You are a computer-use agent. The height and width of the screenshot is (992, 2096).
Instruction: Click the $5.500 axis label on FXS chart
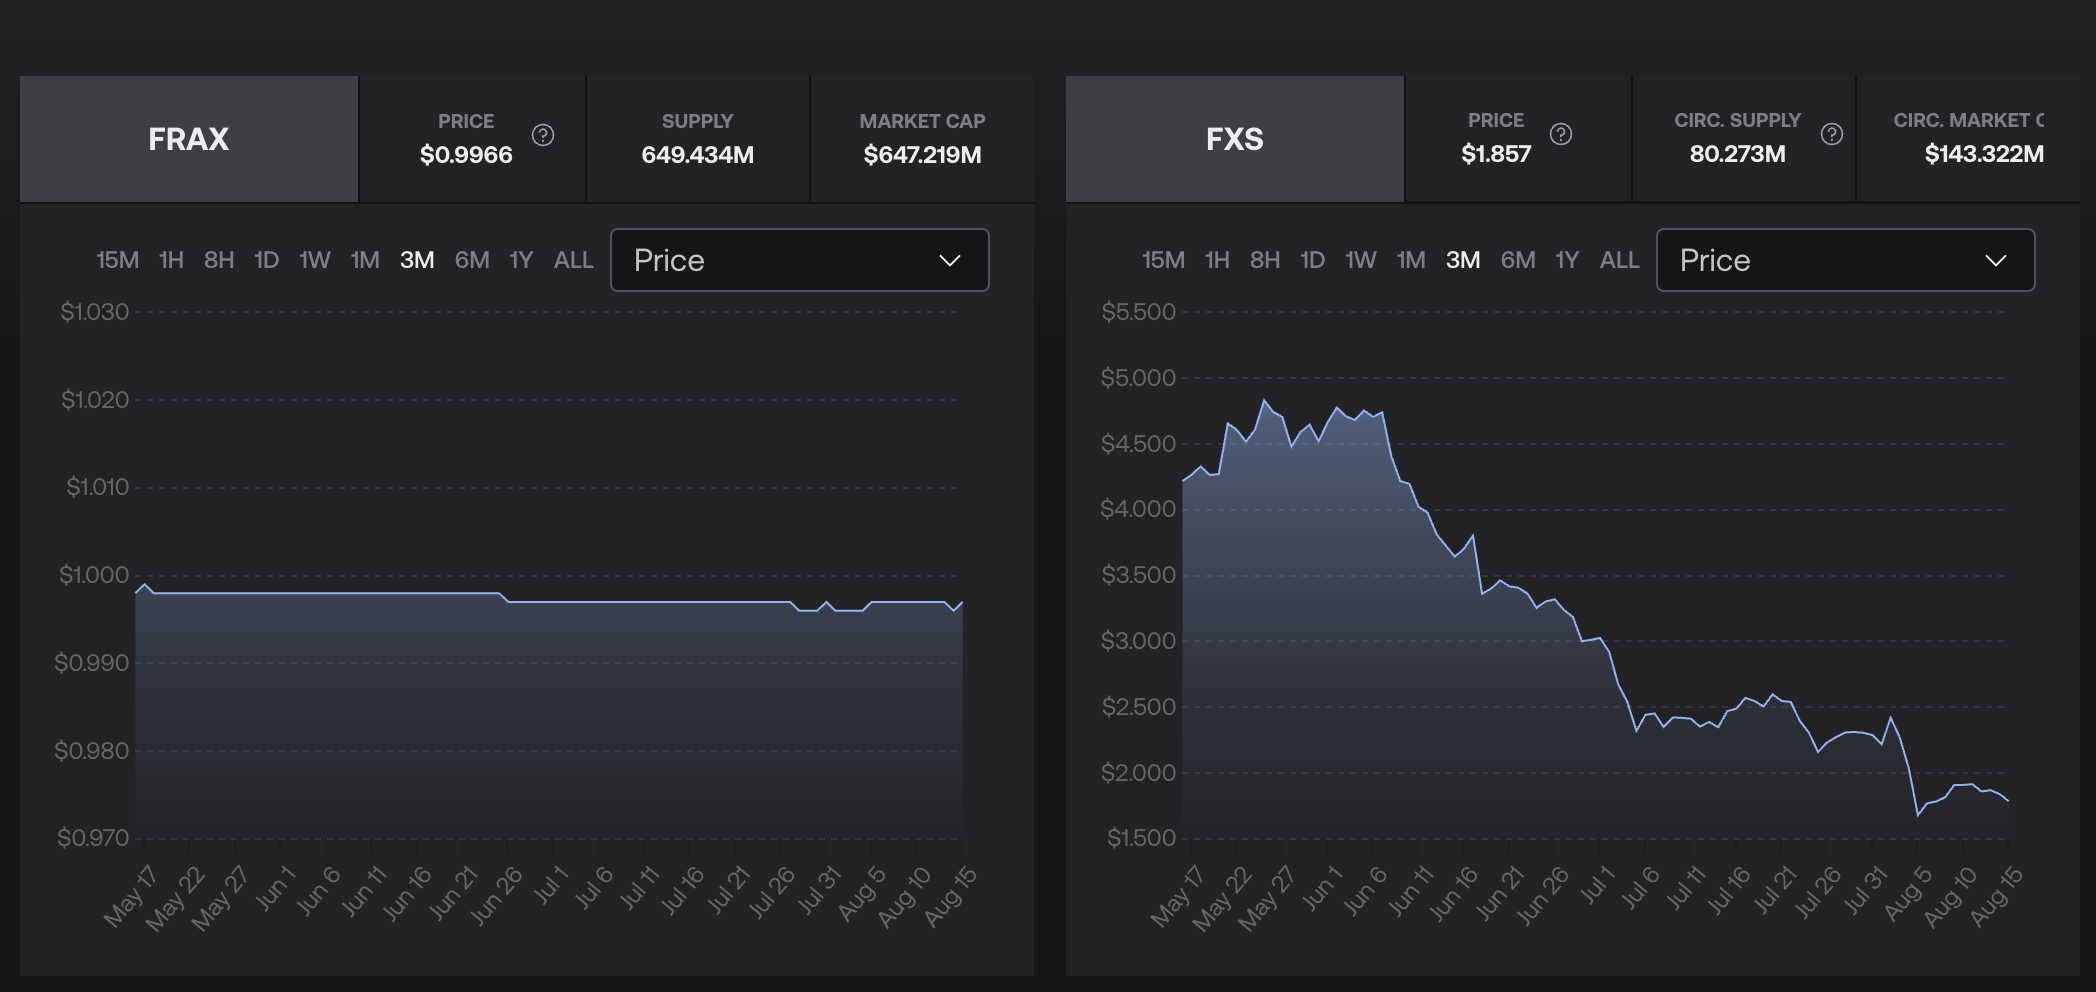coord(1138,312)
